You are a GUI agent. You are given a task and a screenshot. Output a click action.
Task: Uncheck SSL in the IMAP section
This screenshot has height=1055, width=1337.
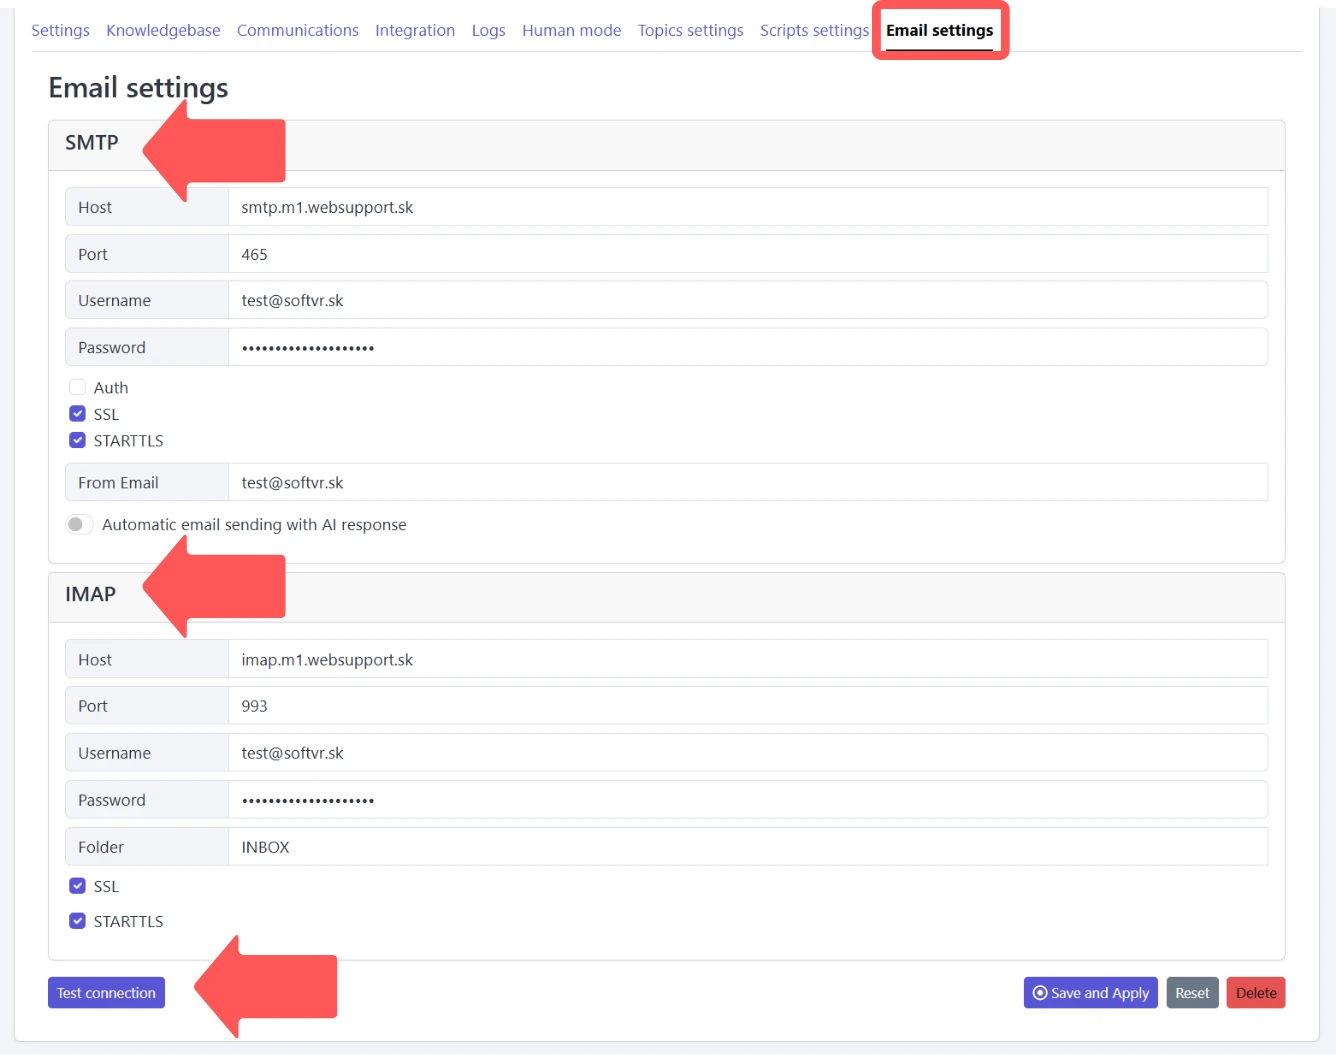tap(77, 885)
